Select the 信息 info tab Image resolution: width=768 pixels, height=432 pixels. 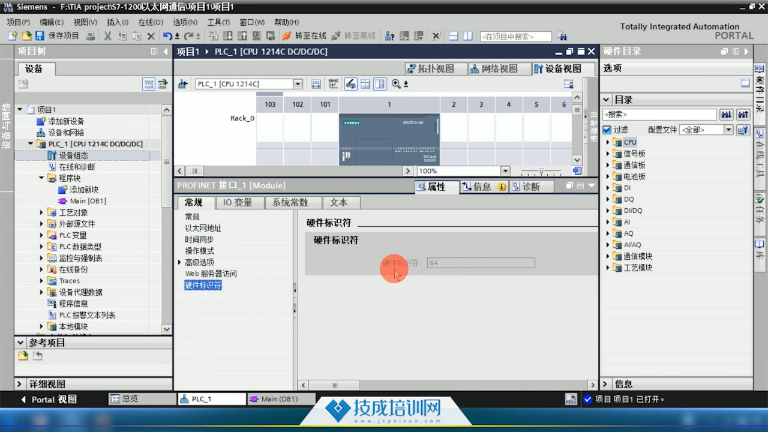(483, 187)
